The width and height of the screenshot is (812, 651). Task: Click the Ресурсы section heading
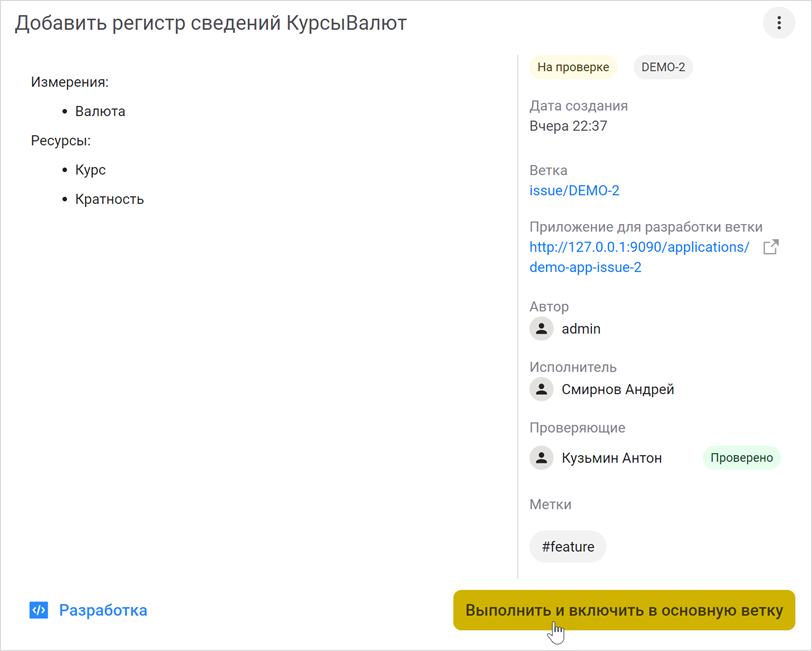click(60, 140)
